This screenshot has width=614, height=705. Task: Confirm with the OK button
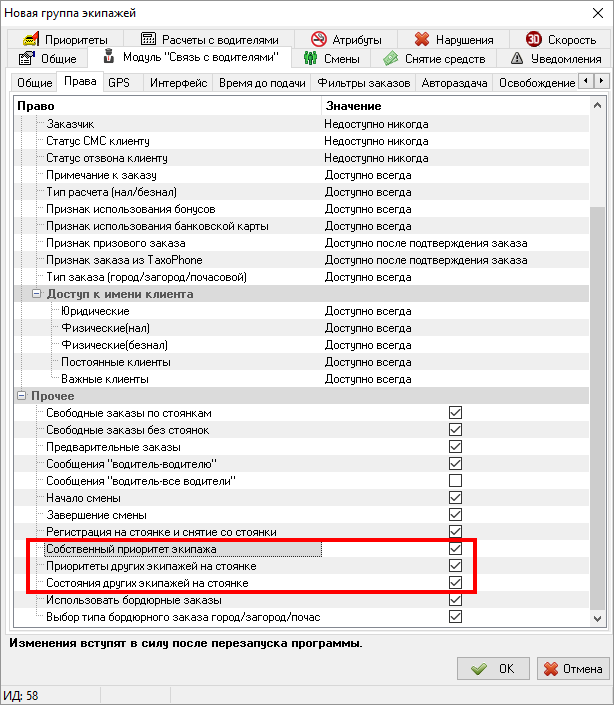(x=493, y=669)
